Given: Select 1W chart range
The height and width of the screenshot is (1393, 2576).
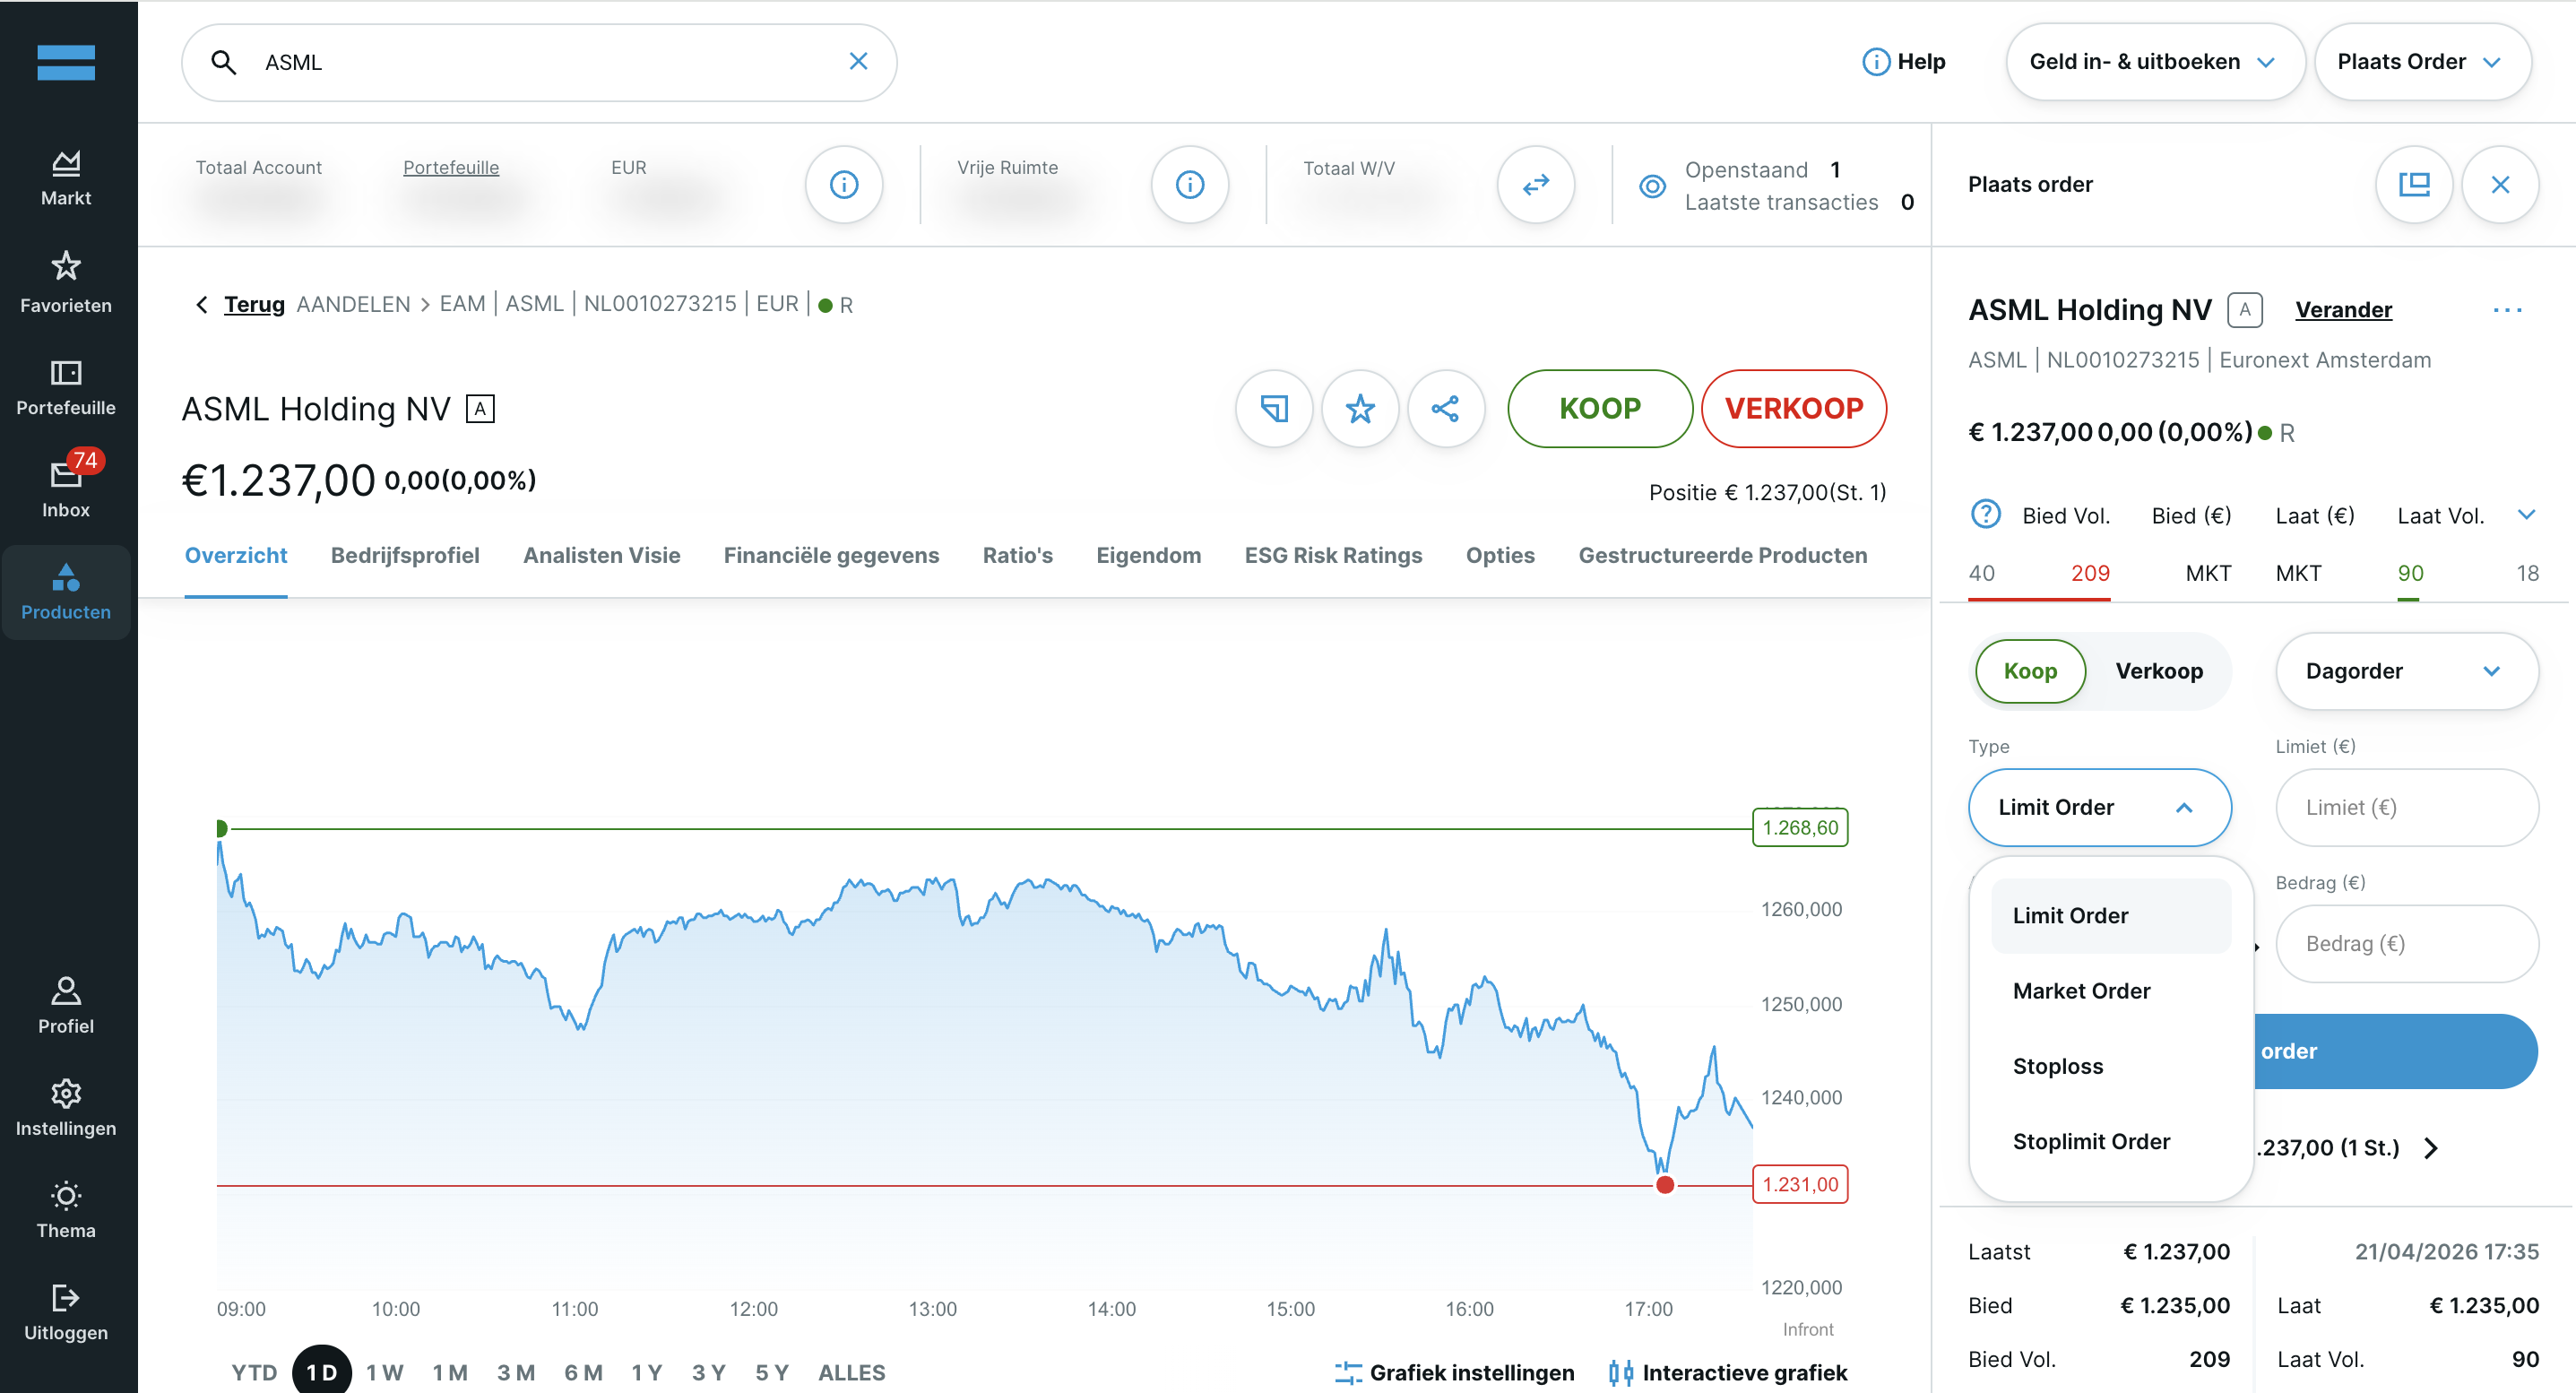Looking at the screenshot, I should point(385,1372).
